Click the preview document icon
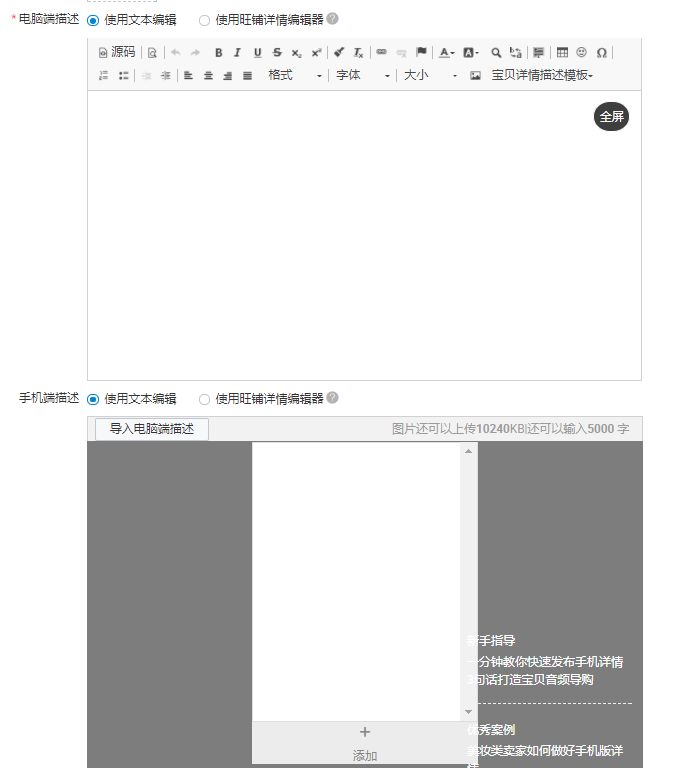 [152, 52]
